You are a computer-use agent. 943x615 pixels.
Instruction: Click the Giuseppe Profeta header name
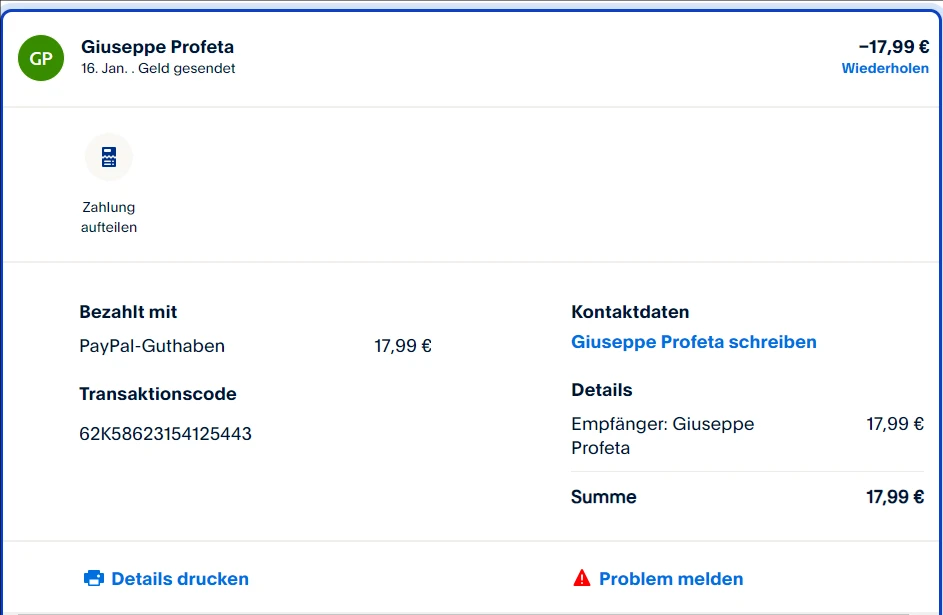pos(157,47)
